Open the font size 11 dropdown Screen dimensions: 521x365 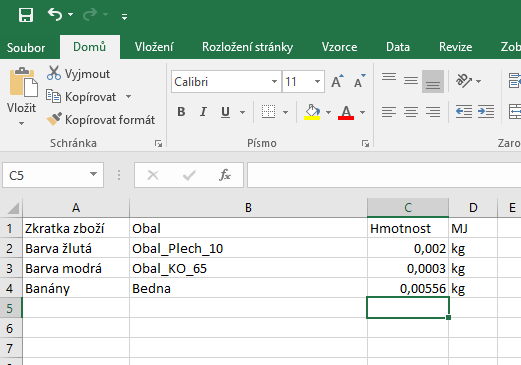click(317, 81)
